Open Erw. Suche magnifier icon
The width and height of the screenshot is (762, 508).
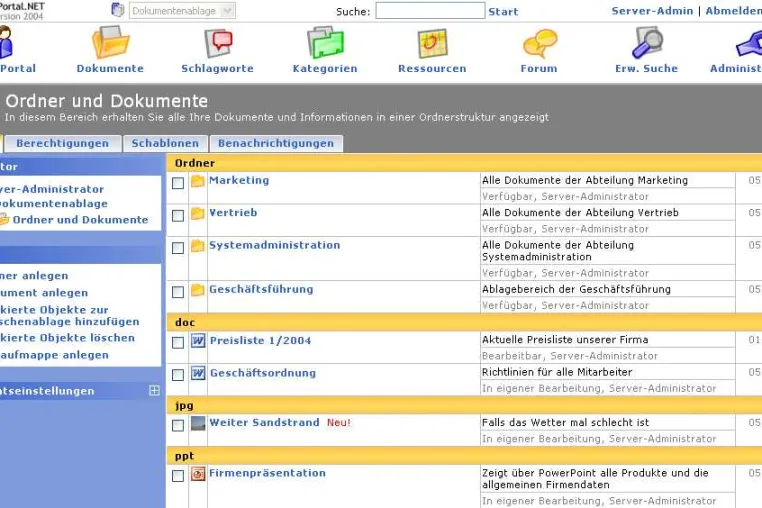pos(647,42)
